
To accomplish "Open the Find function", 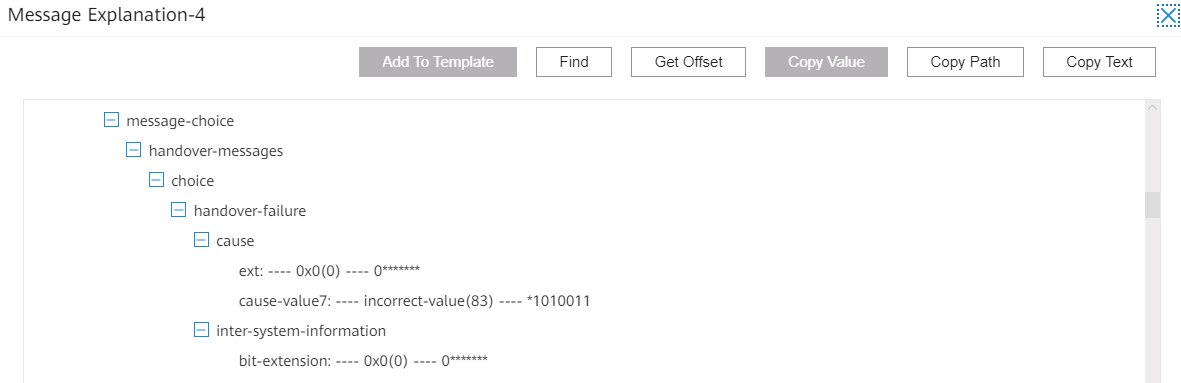I will click(x=574, y=62).
